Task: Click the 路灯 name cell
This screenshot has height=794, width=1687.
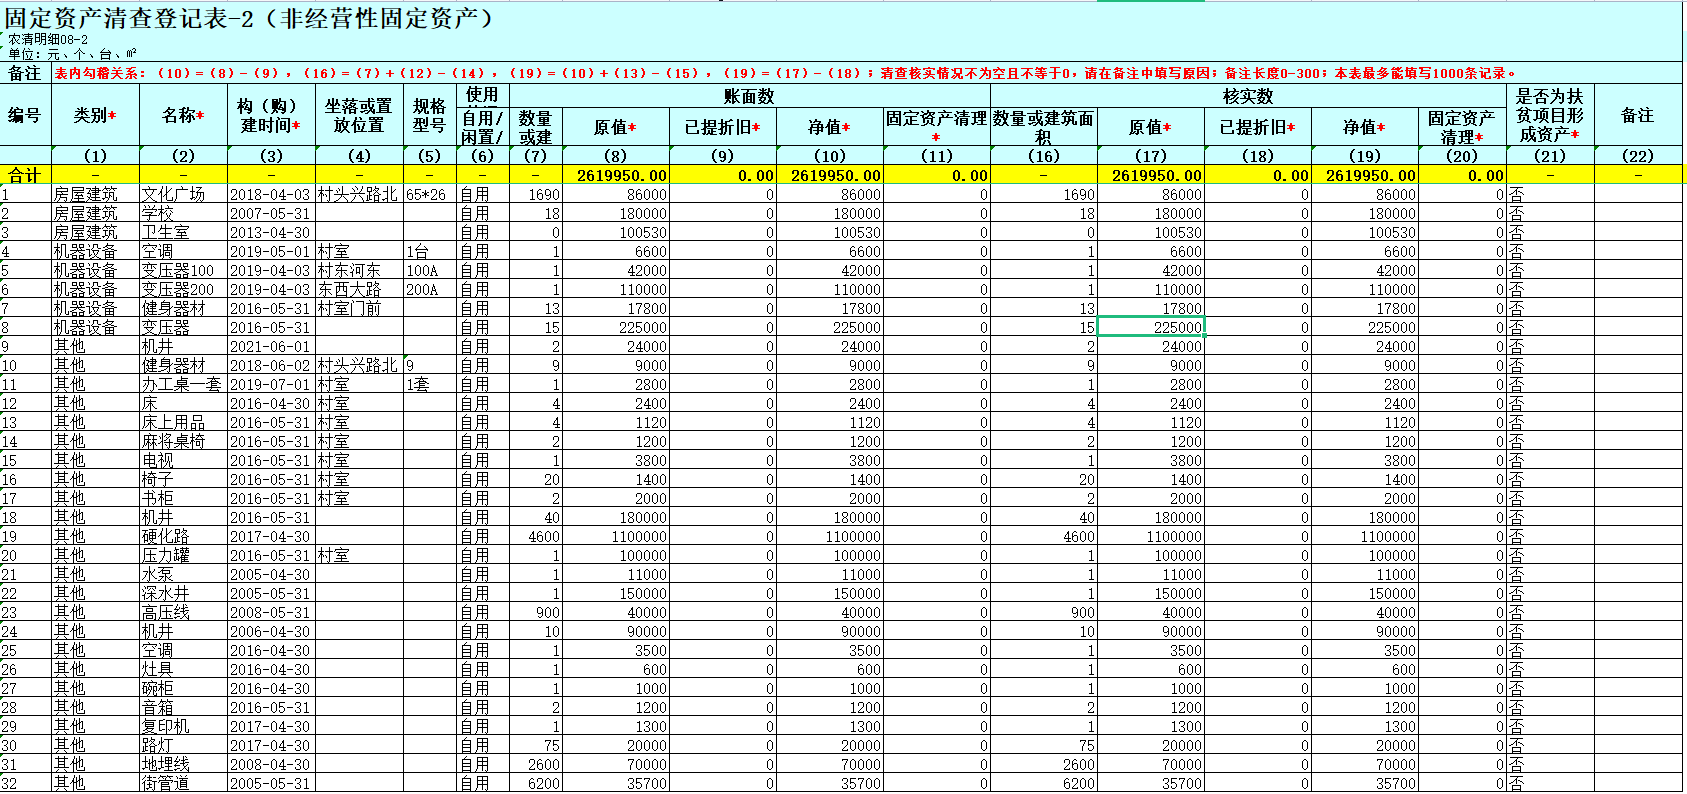Action: (183, 745)
